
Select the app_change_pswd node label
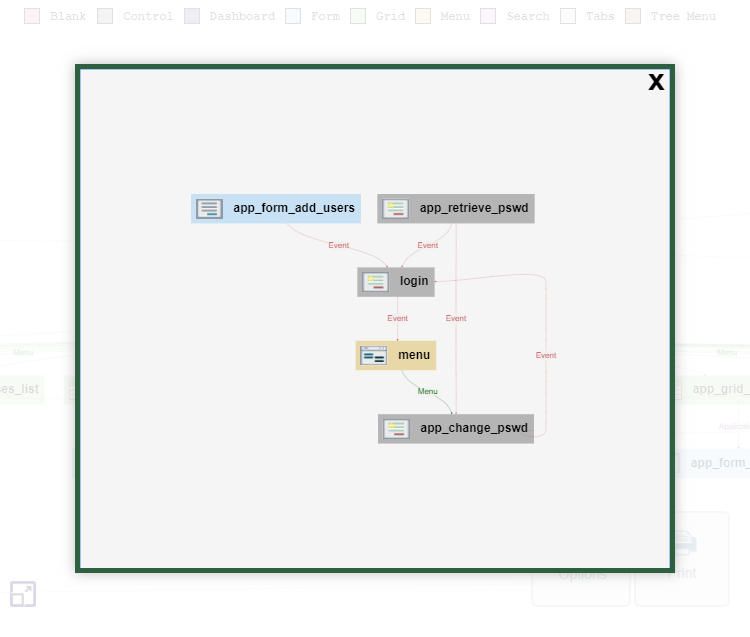click(473, 429)
